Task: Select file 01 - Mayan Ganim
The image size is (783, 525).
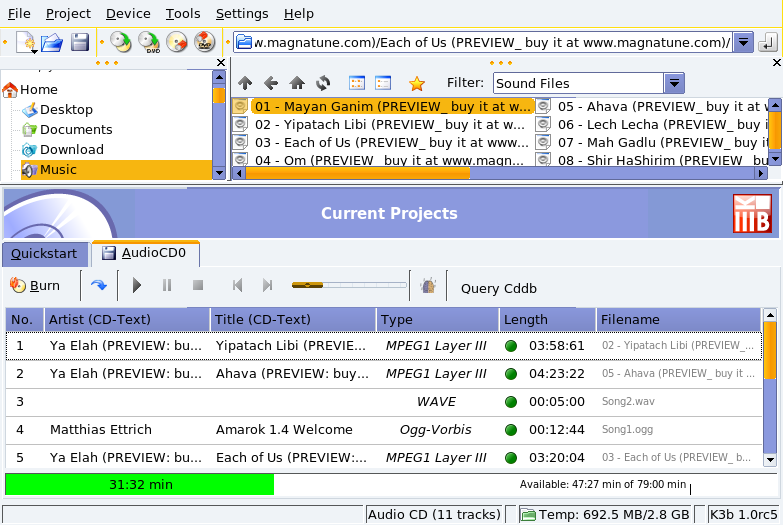Action: pyautogui.click(x=383, y=106)
